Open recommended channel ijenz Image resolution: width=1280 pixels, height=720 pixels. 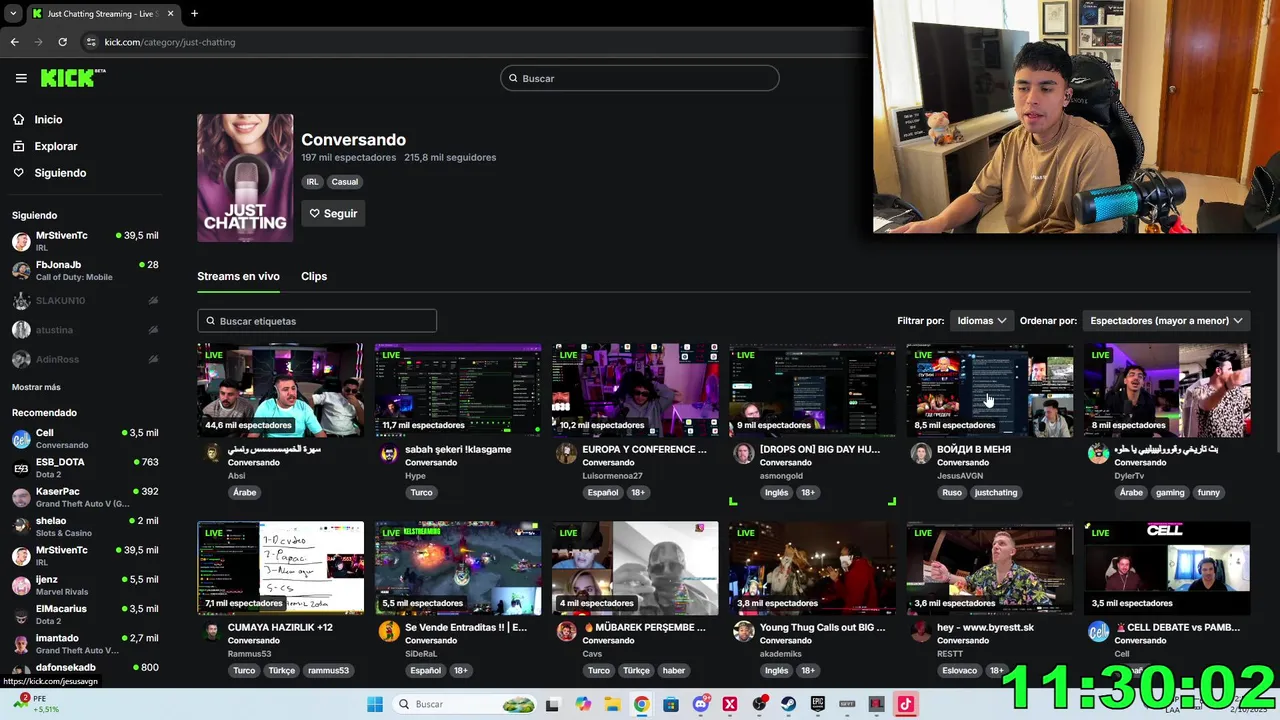tap(85, 585)
